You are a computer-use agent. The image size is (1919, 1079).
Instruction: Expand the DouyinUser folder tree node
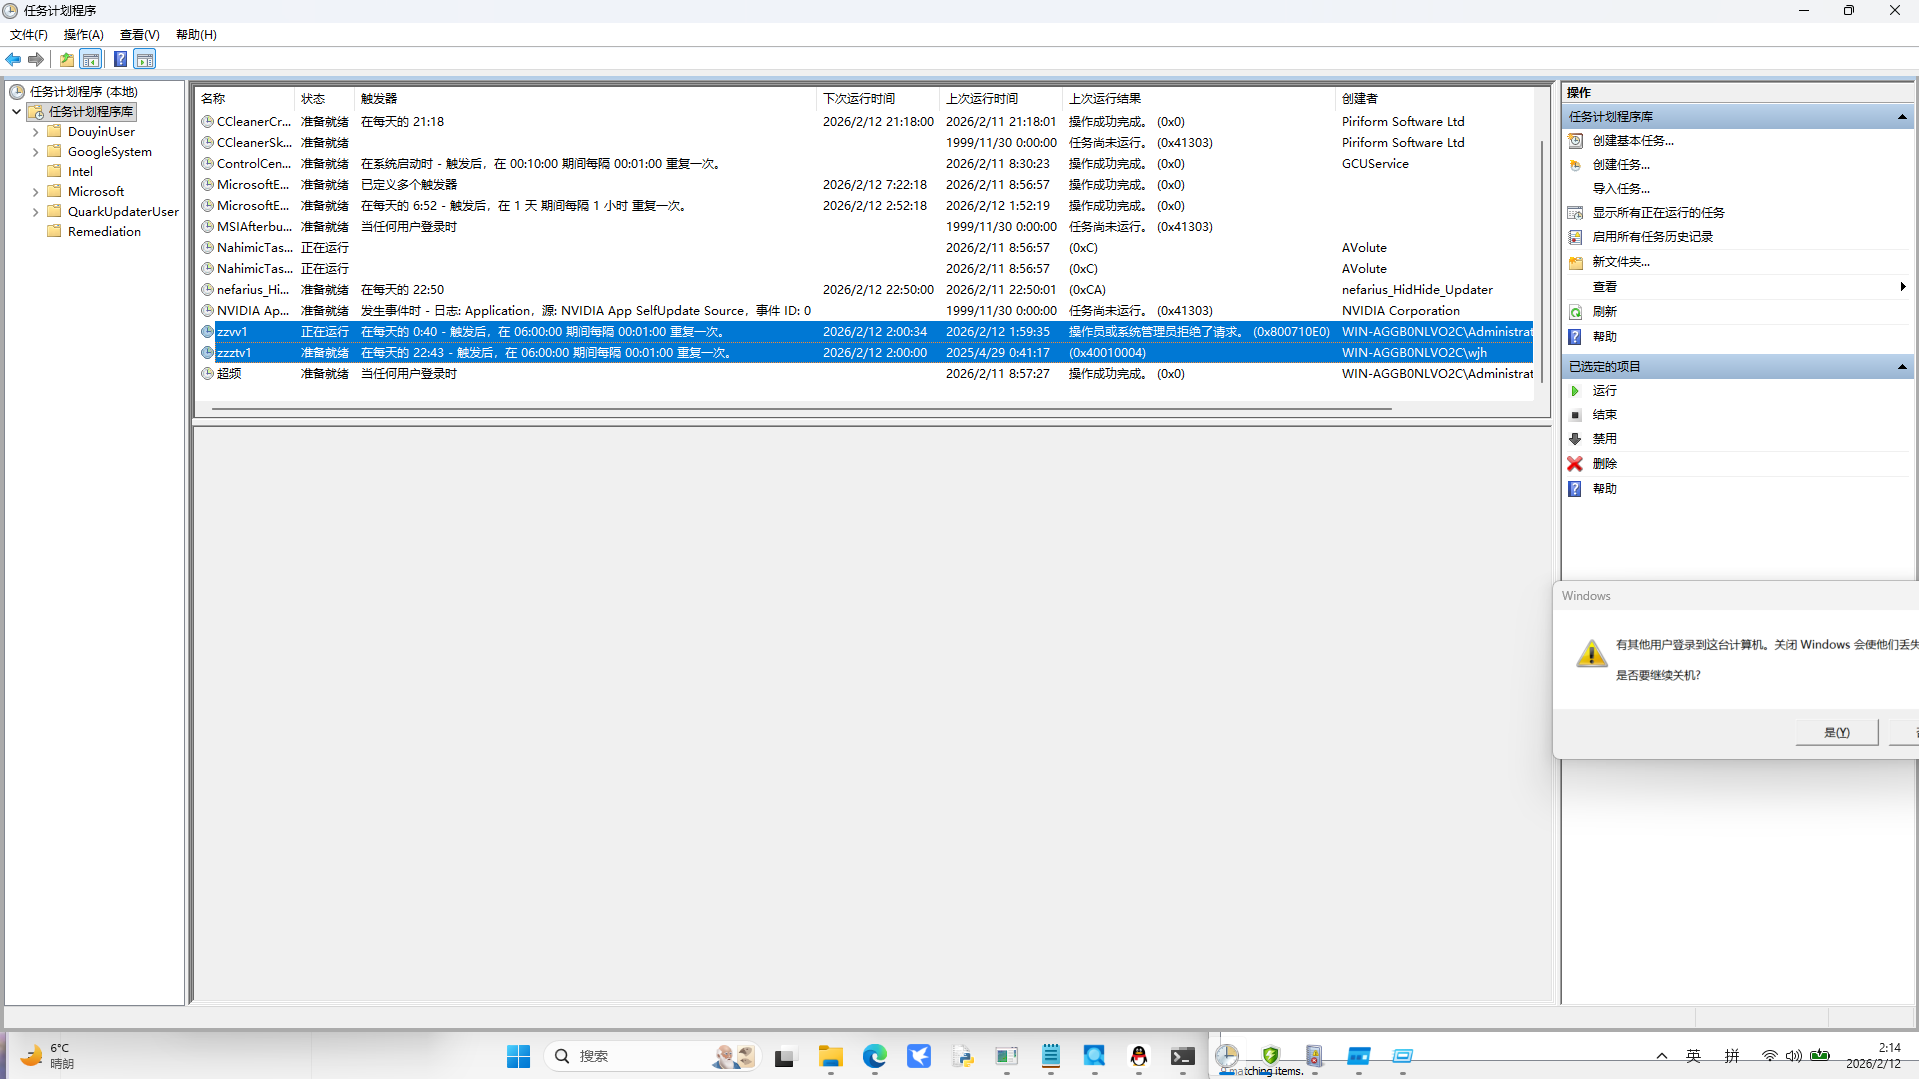(36, 132)
